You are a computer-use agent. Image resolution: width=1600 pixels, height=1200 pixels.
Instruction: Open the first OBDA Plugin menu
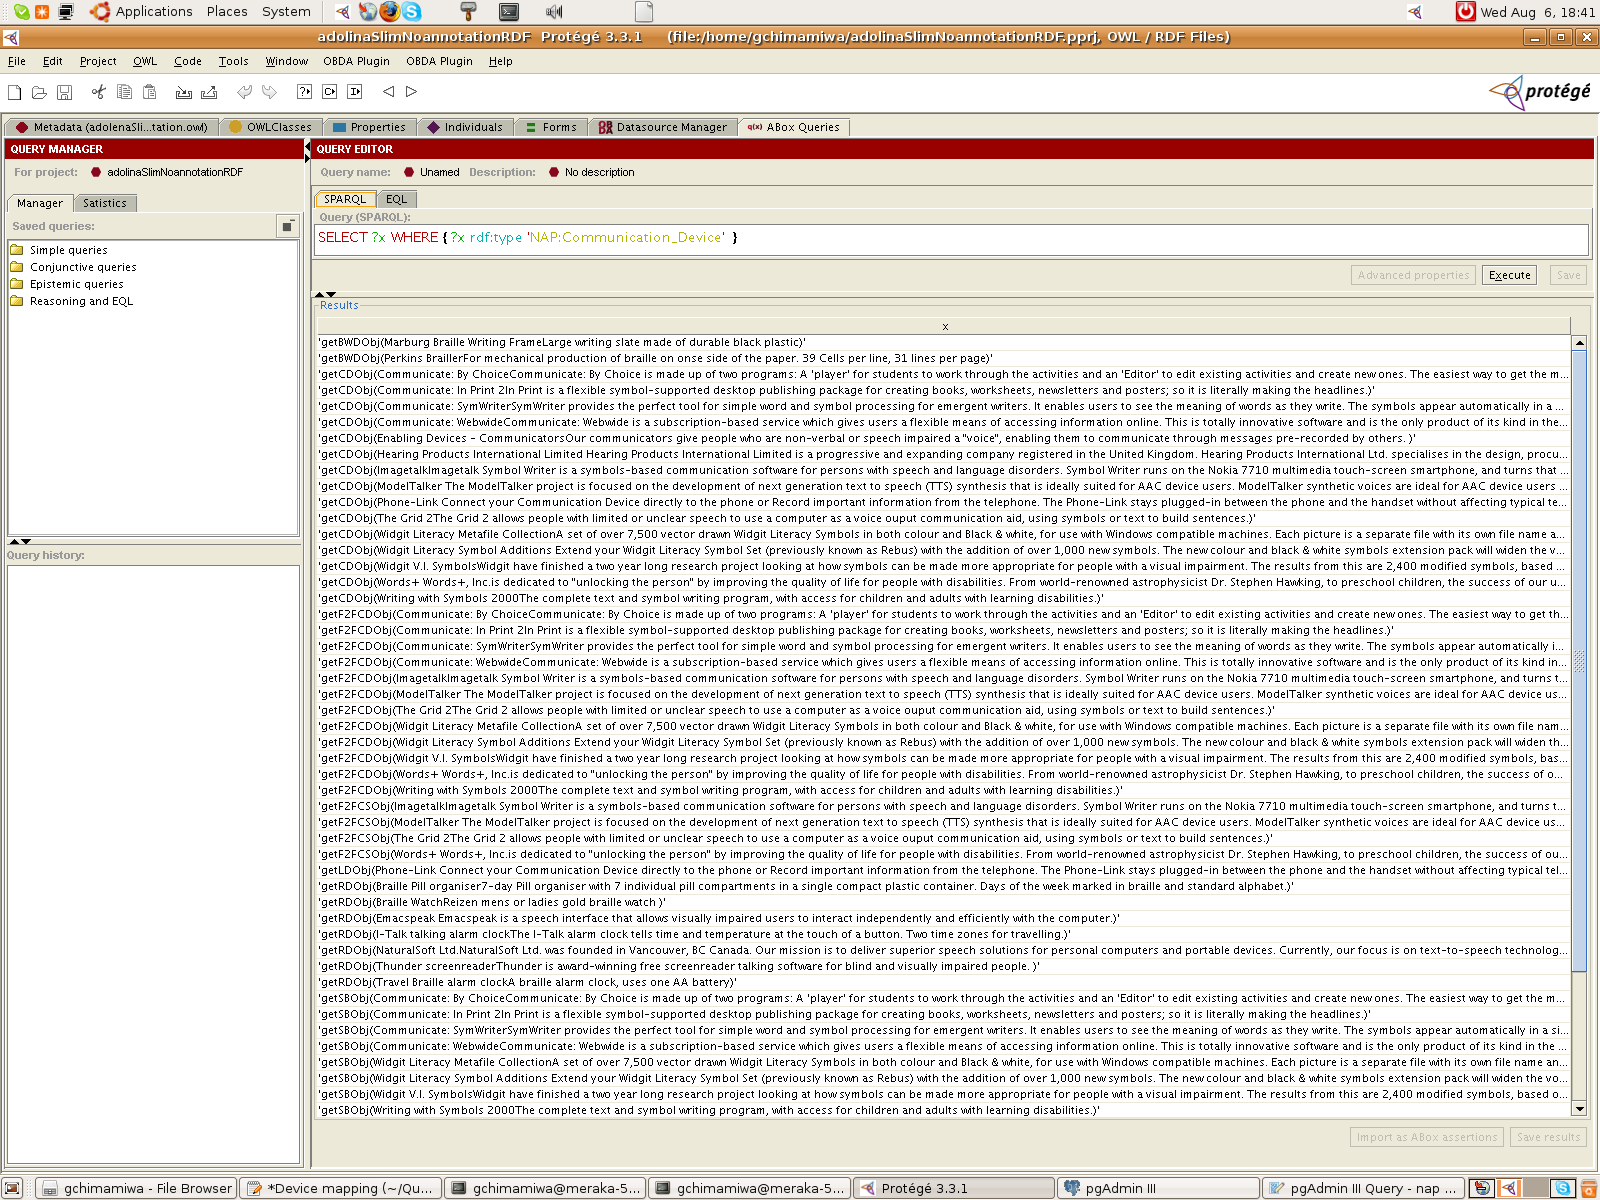click(356, 61)
